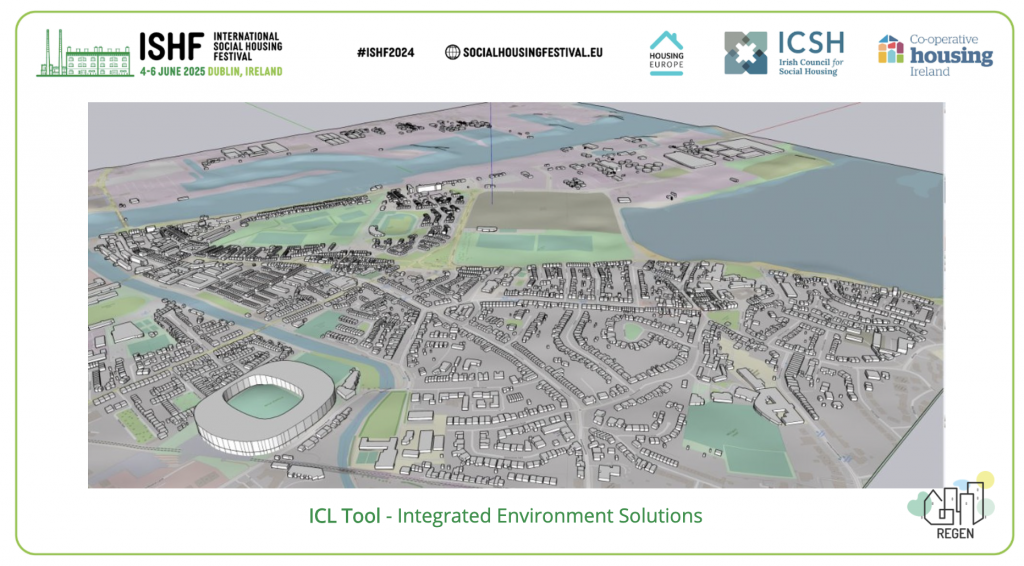Click the Co-operative Housing Ireland logo
The image size is (1024, 566).
[x=935, y=55]
